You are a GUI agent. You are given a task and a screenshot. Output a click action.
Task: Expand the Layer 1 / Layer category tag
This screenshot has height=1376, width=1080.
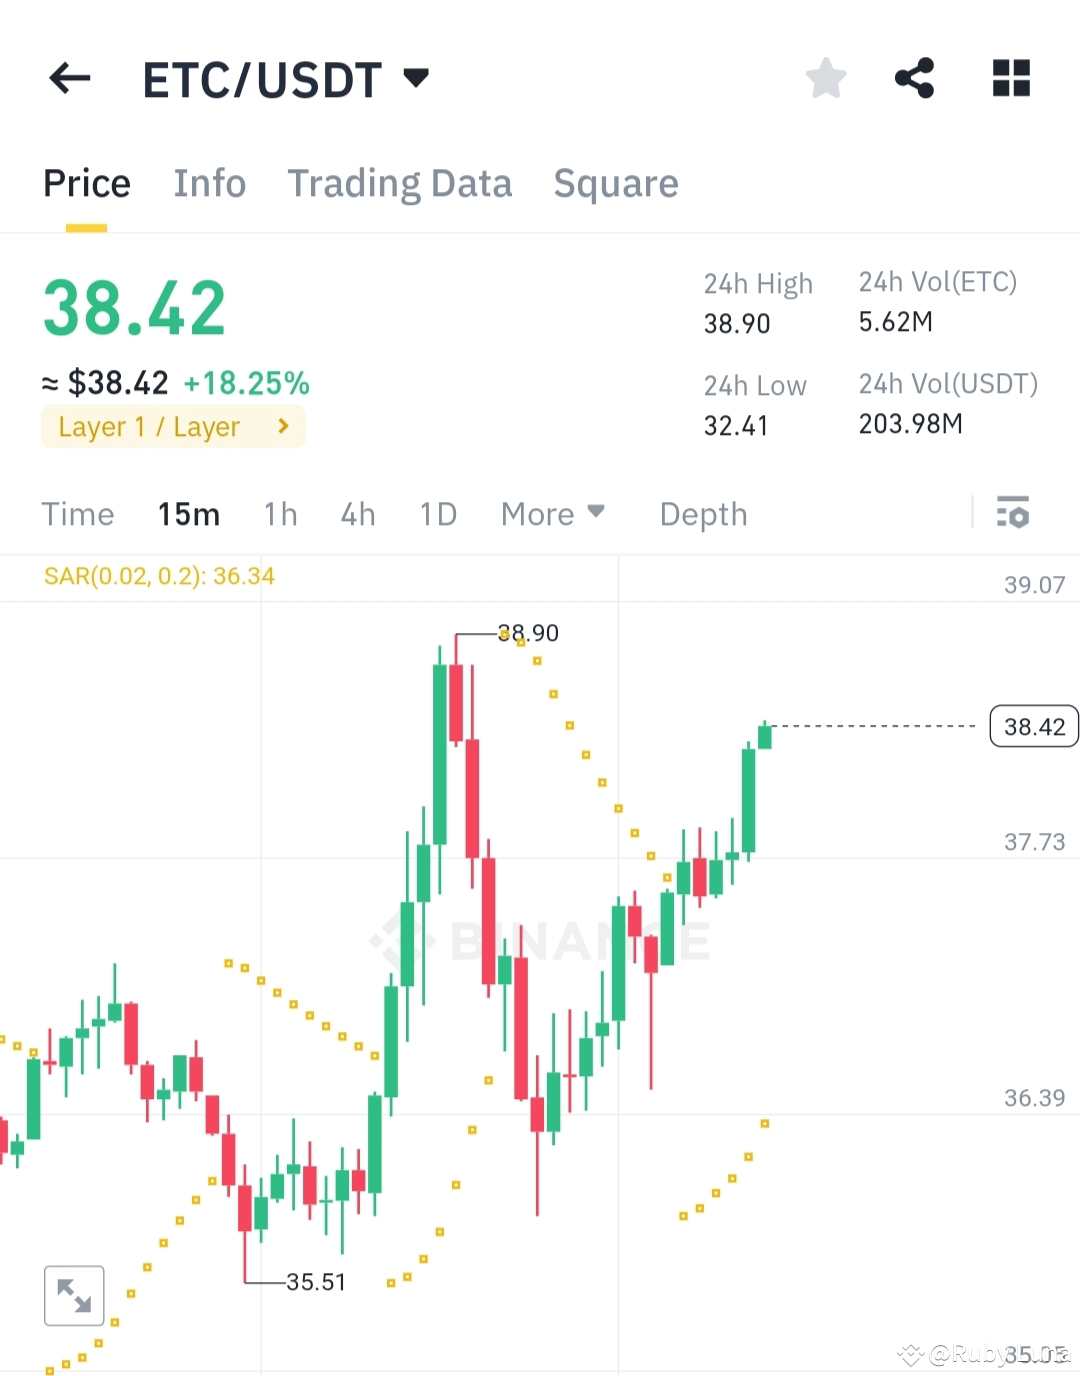[172, 426]
